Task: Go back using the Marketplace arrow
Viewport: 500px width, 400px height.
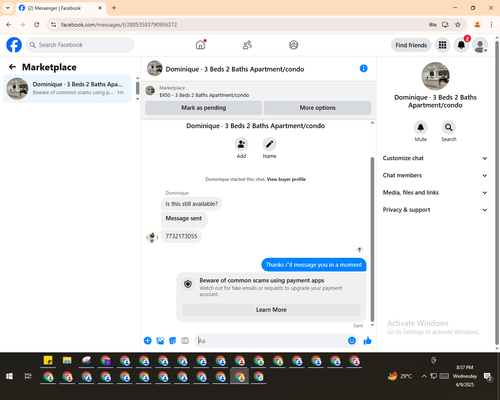Action: (12, 67)
